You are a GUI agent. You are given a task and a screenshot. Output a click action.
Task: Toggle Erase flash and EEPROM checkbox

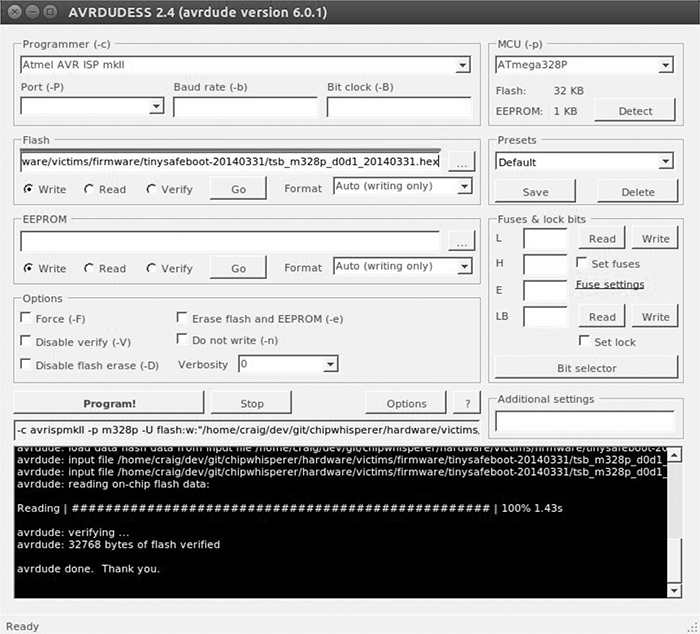pos(182,318)
